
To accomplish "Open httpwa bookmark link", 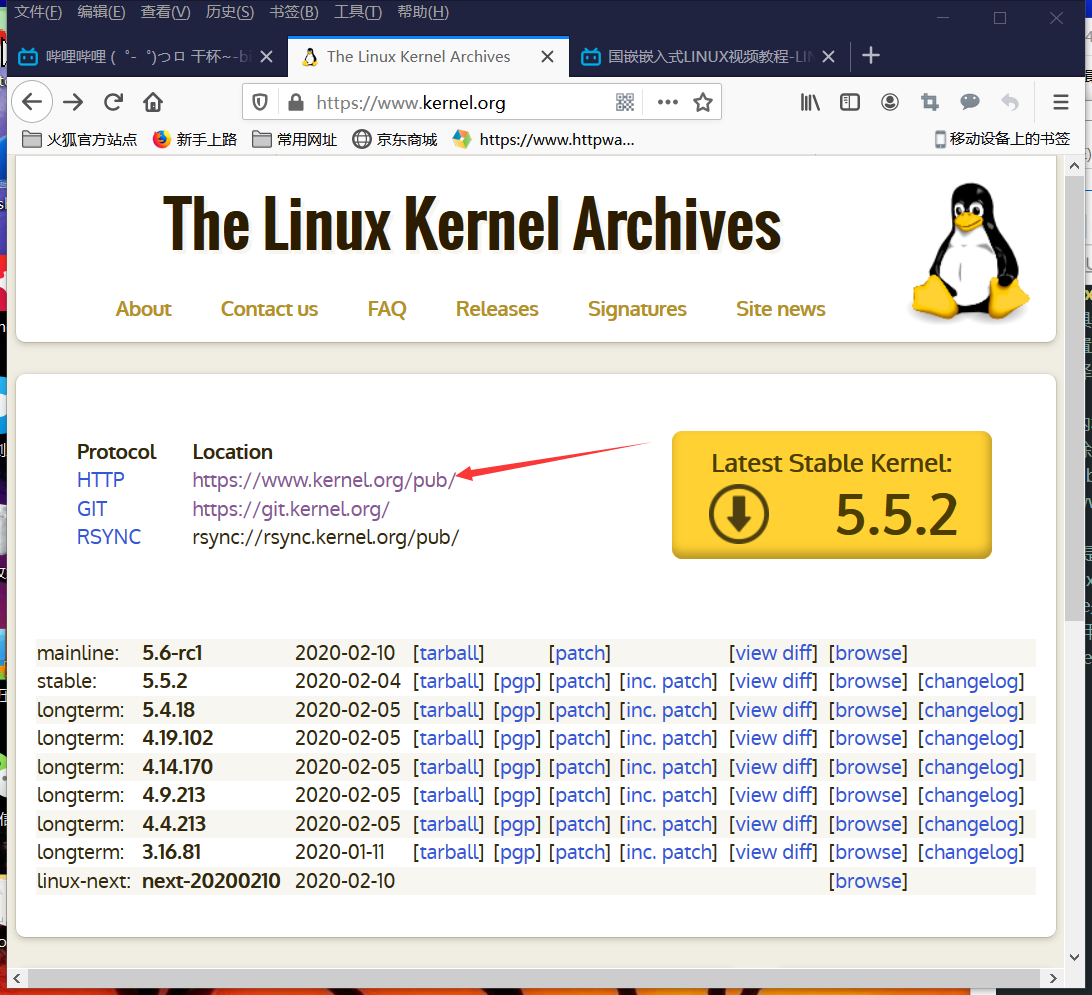I will (544, 140).
